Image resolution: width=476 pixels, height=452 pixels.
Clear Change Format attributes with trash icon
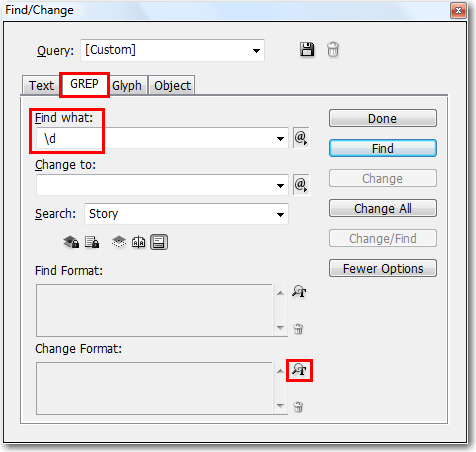pyautogui.click(x=298, y=407)
